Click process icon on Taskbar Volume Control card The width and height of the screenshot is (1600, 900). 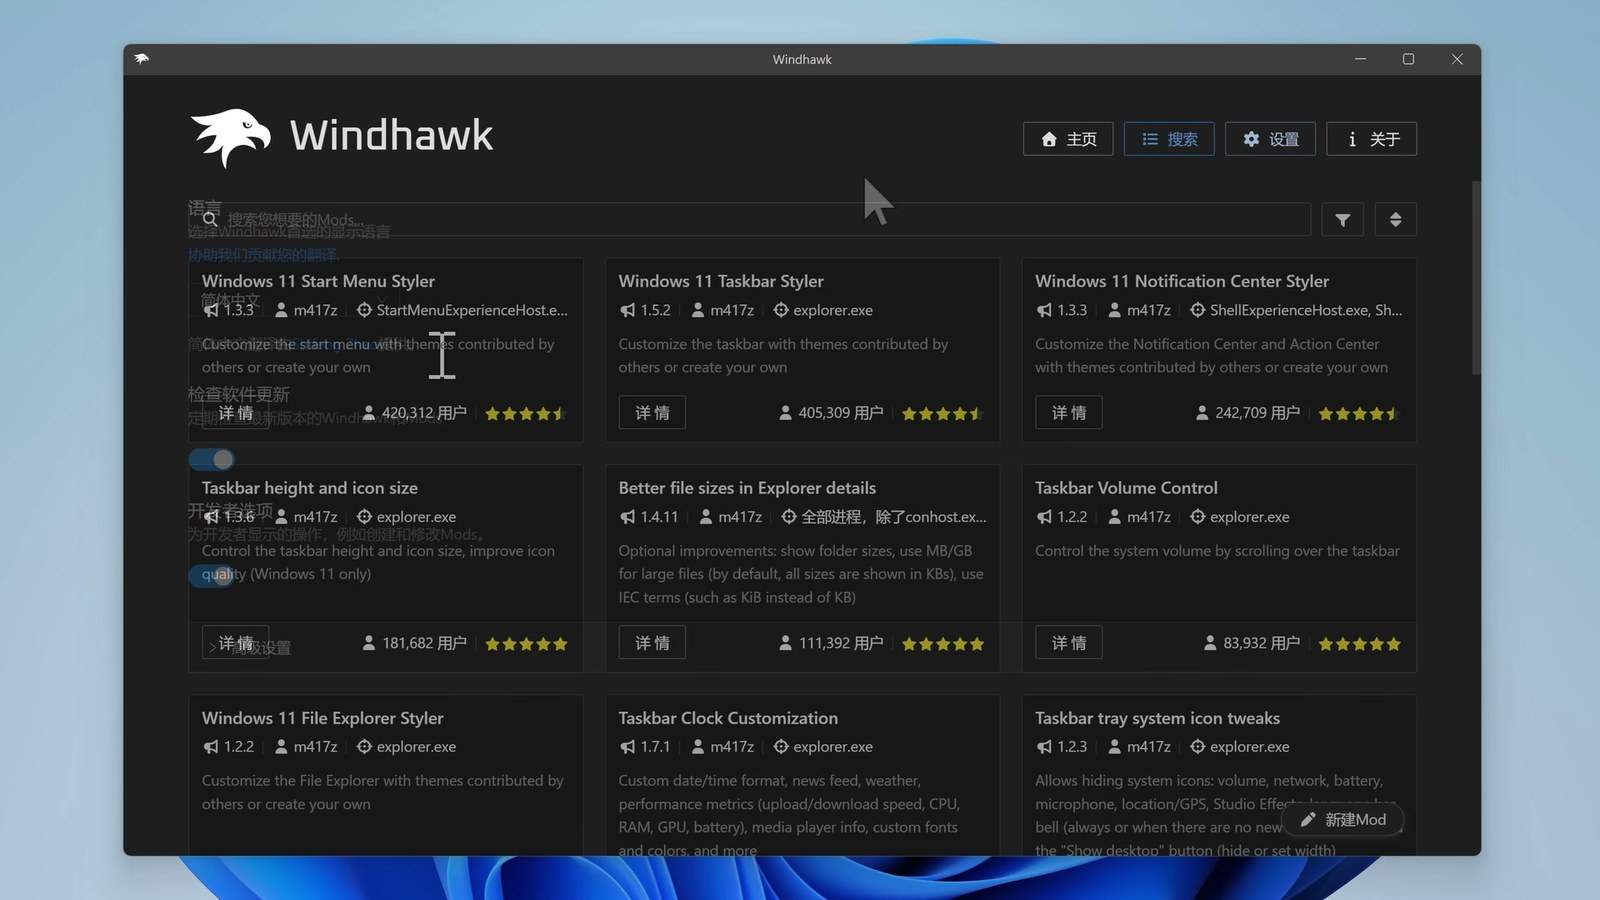1197,517
